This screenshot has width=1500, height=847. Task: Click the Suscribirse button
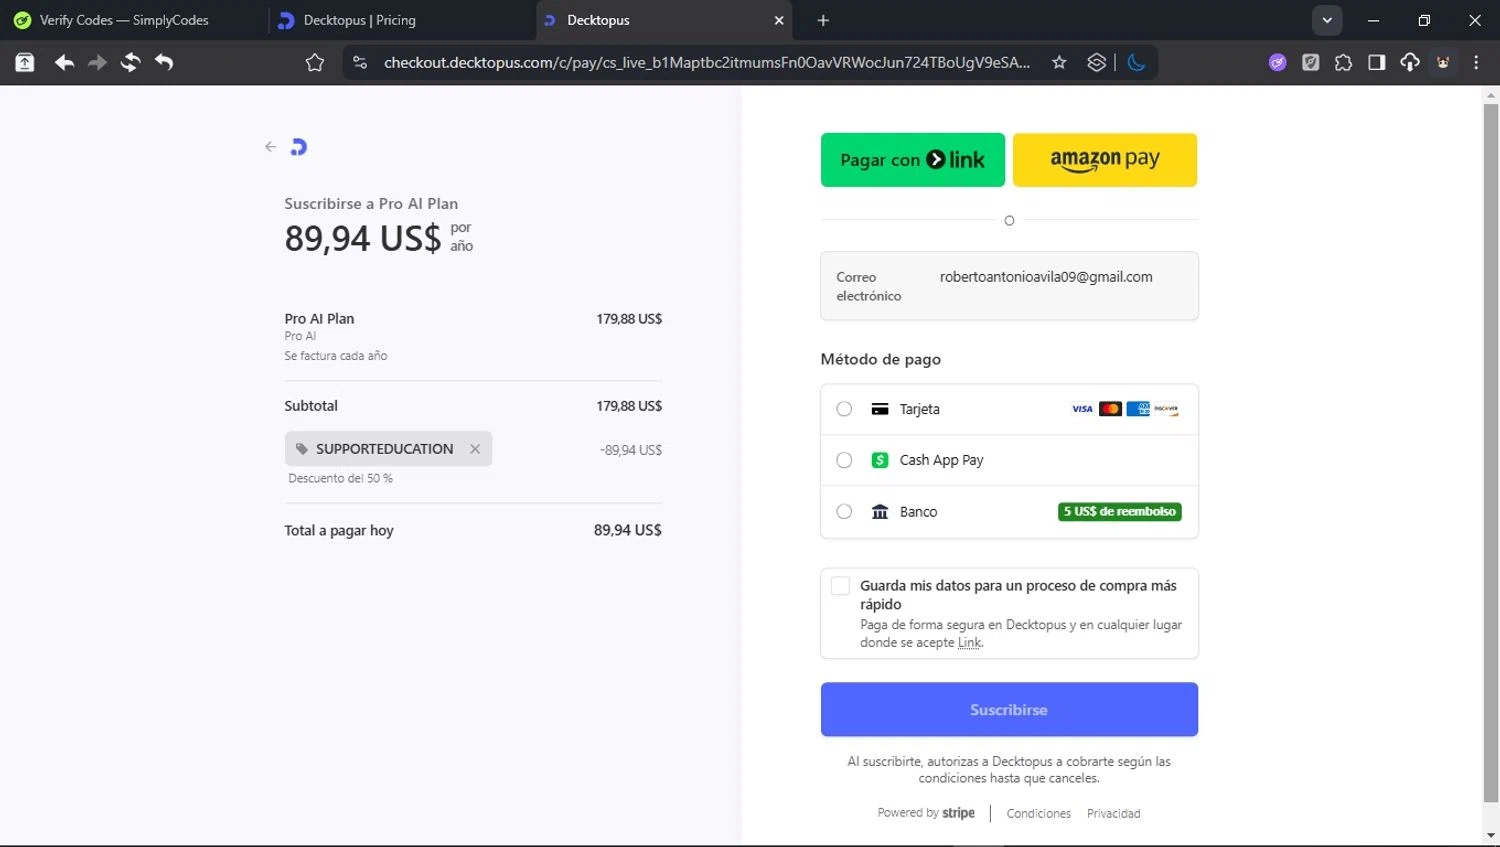[1009, 710]
